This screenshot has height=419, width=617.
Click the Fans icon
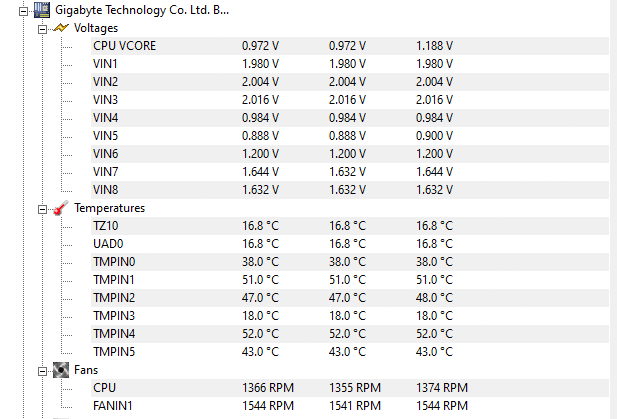[x=61, y=370]
